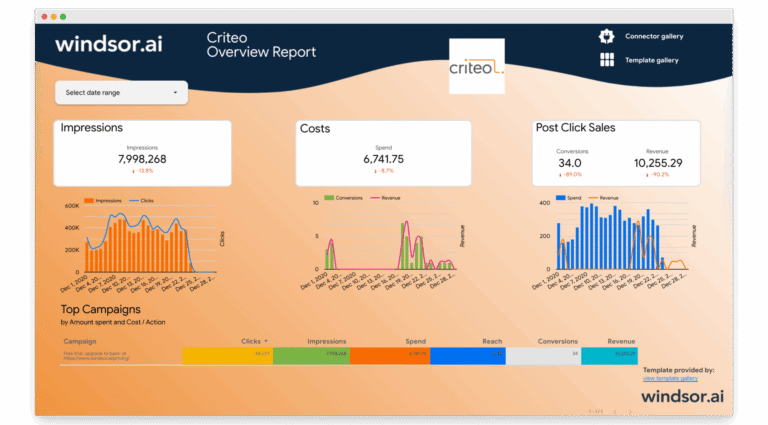
Task: Sort table by Clicks column arrow
Action: click(x=266, y=341)
